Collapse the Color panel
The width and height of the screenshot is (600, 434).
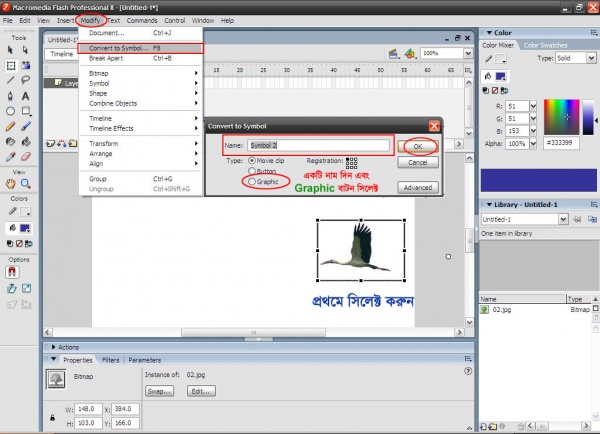click(489, 33)
